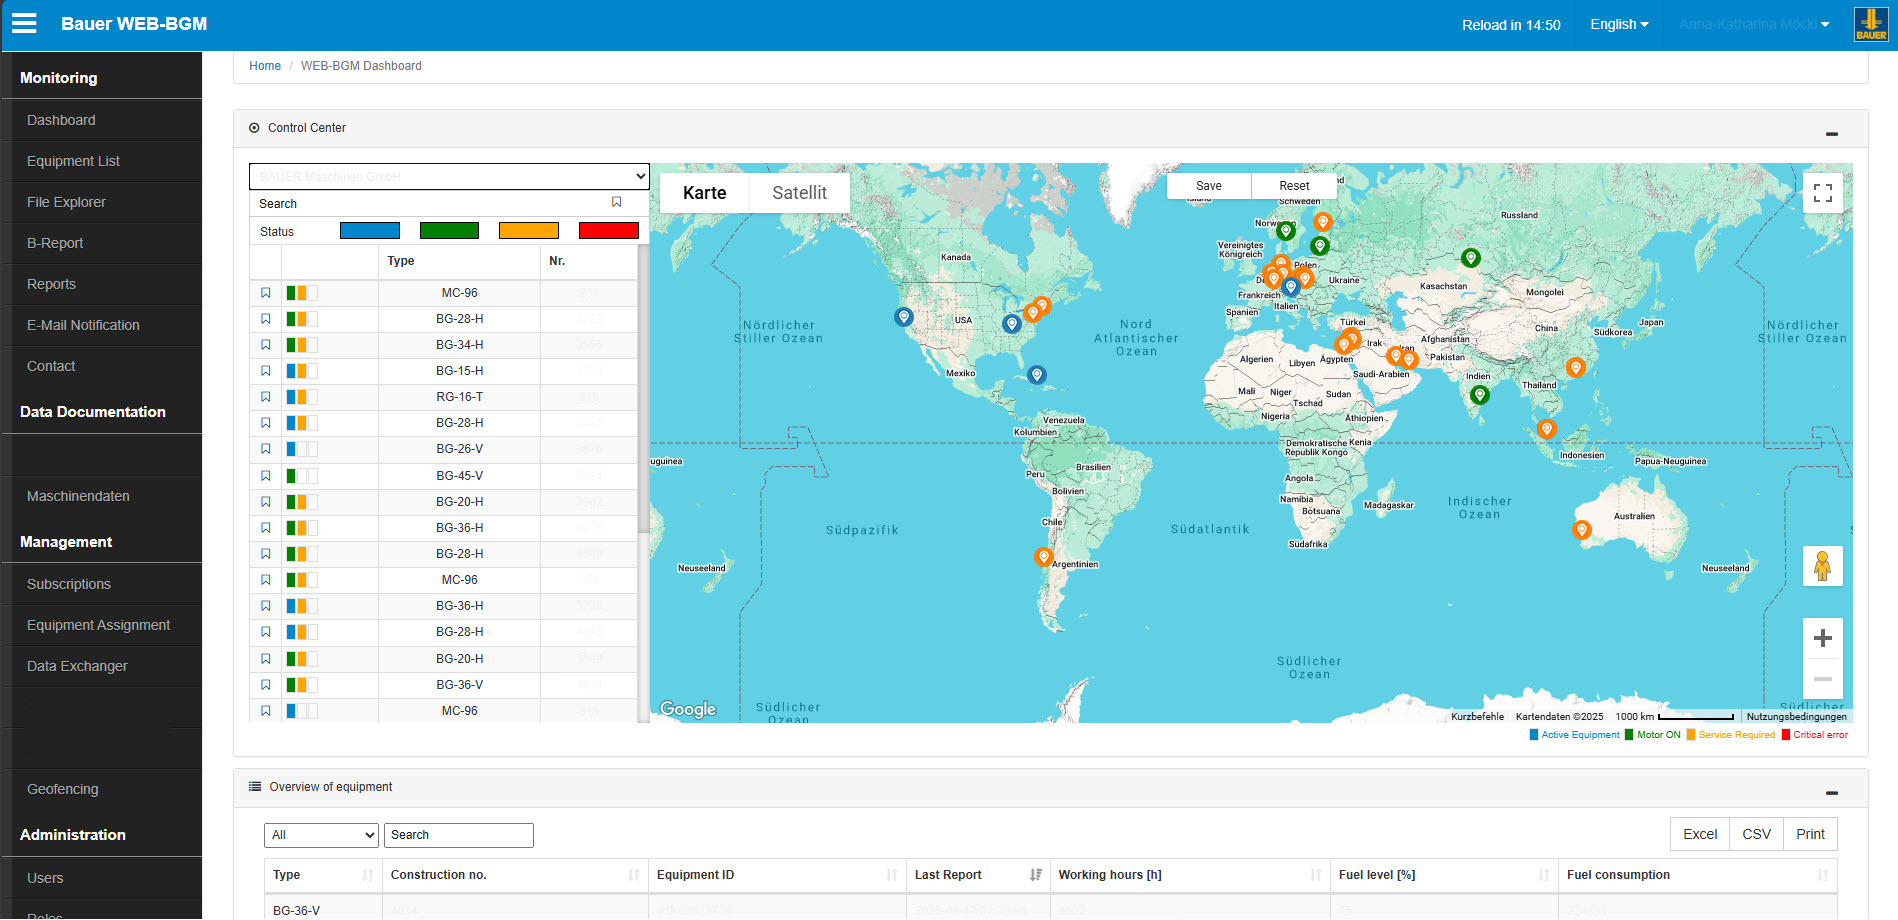
Task: Open the English language dropdown
Action: point(1619,24)
